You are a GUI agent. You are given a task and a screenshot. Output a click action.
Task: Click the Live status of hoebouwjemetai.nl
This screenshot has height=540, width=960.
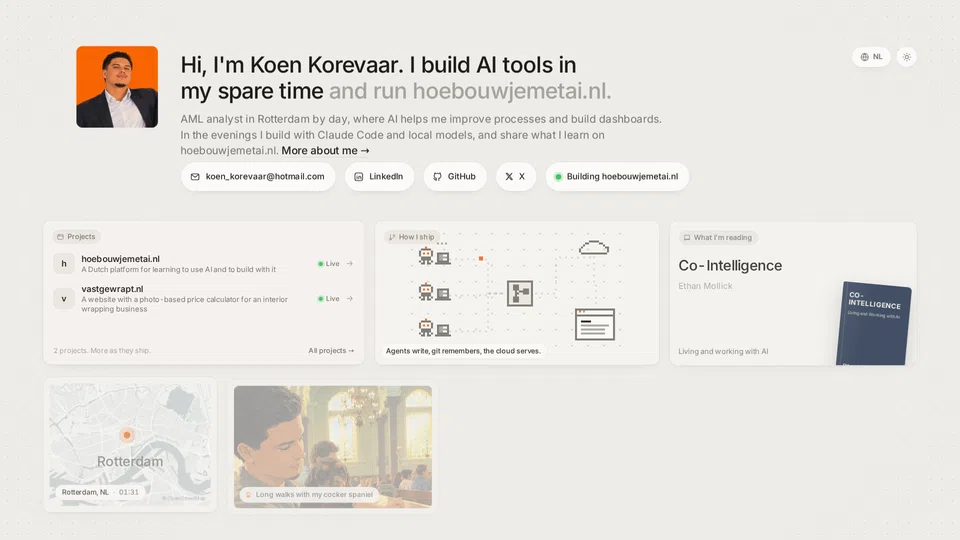328,264
